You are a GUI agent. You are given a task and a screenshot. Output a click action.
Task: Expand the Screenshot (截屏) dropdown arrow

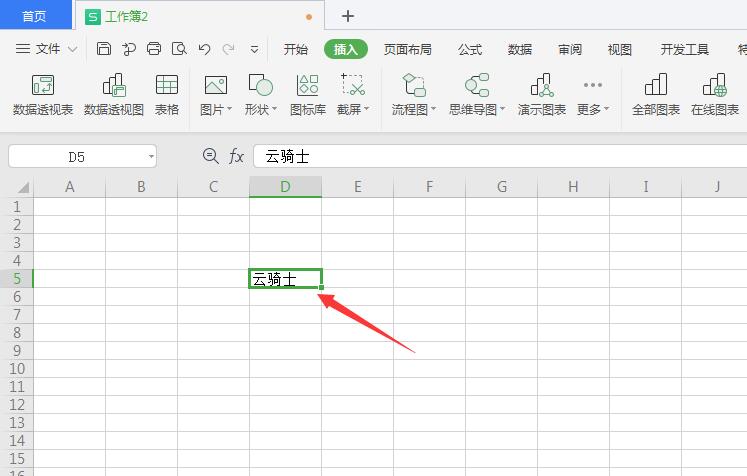pos(366,109)
